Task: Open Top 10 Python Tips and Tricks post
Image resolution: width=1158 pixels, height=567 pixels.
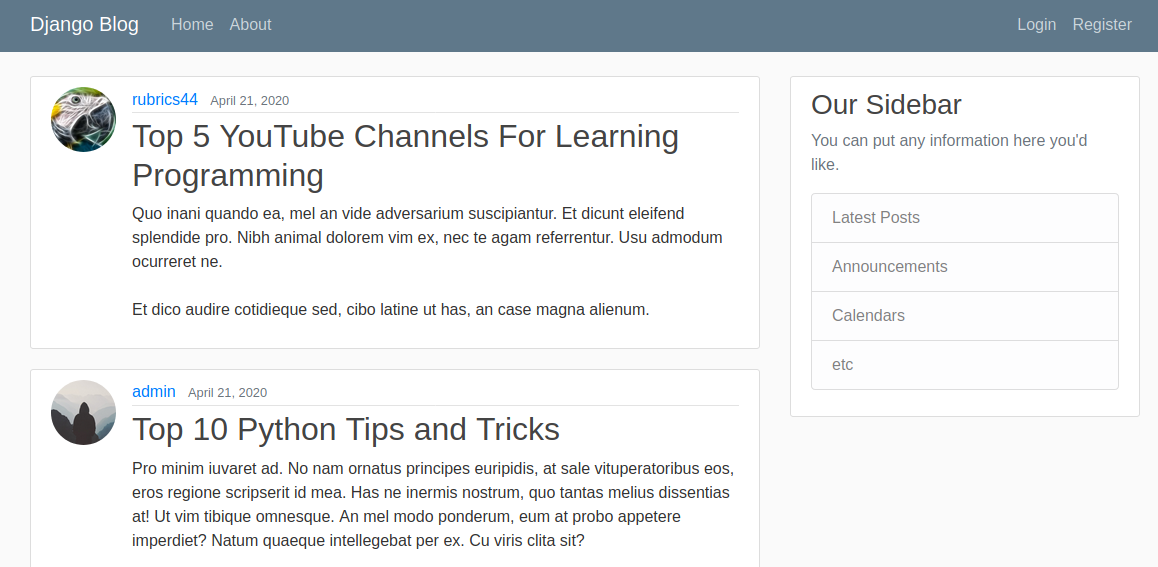Action: [346, 429]
